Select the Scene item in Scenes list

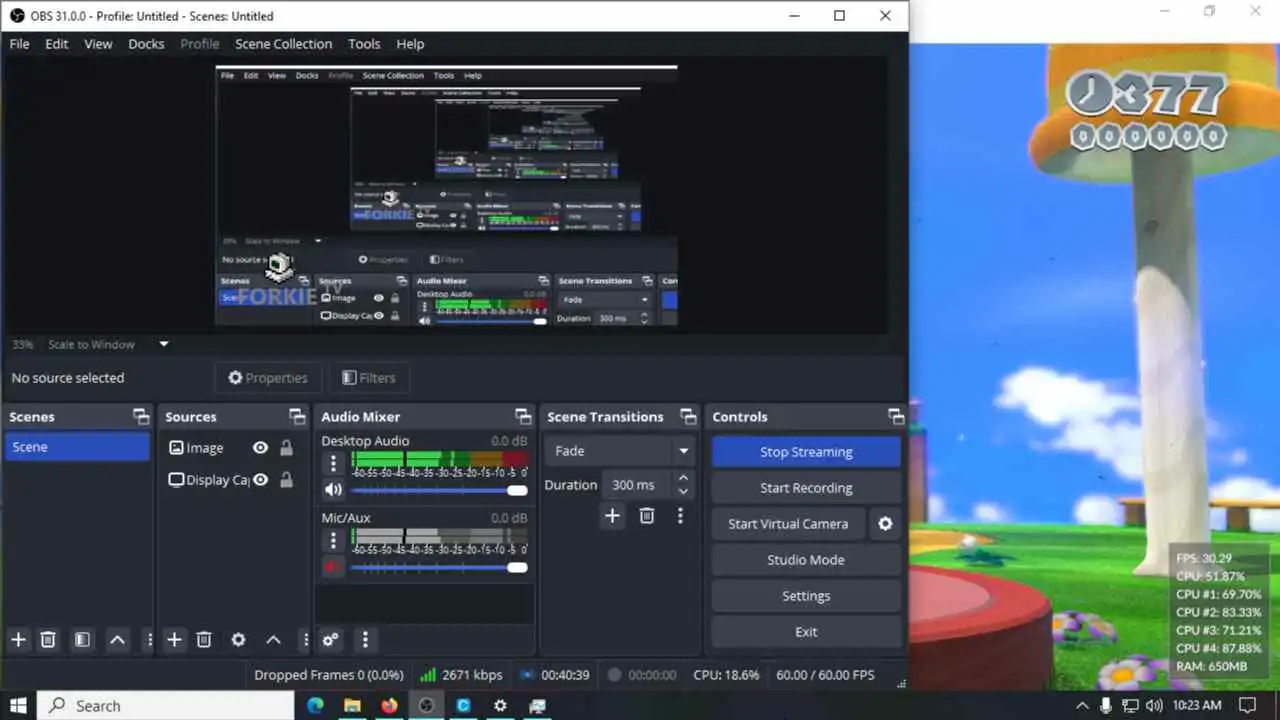tap(77, 447)
